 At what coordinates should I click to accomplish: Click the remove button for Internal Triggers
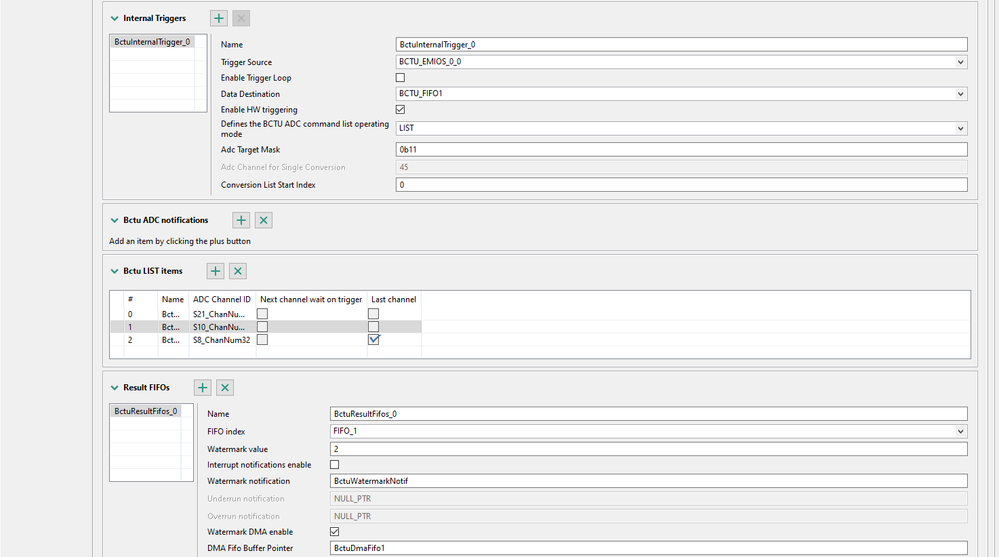(241, 18)
